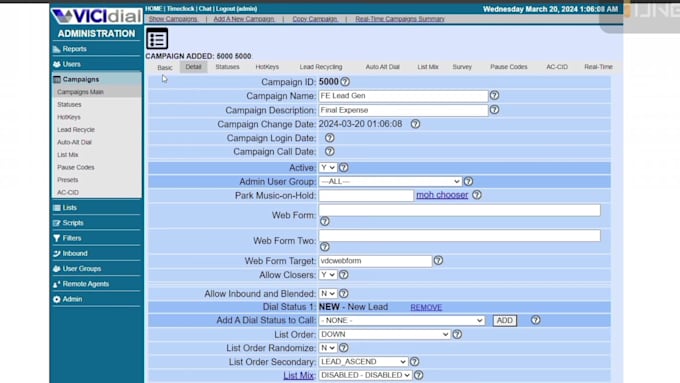The image size is (680, 383).
Task: Click the VICIdial logo
Action: 96,16
